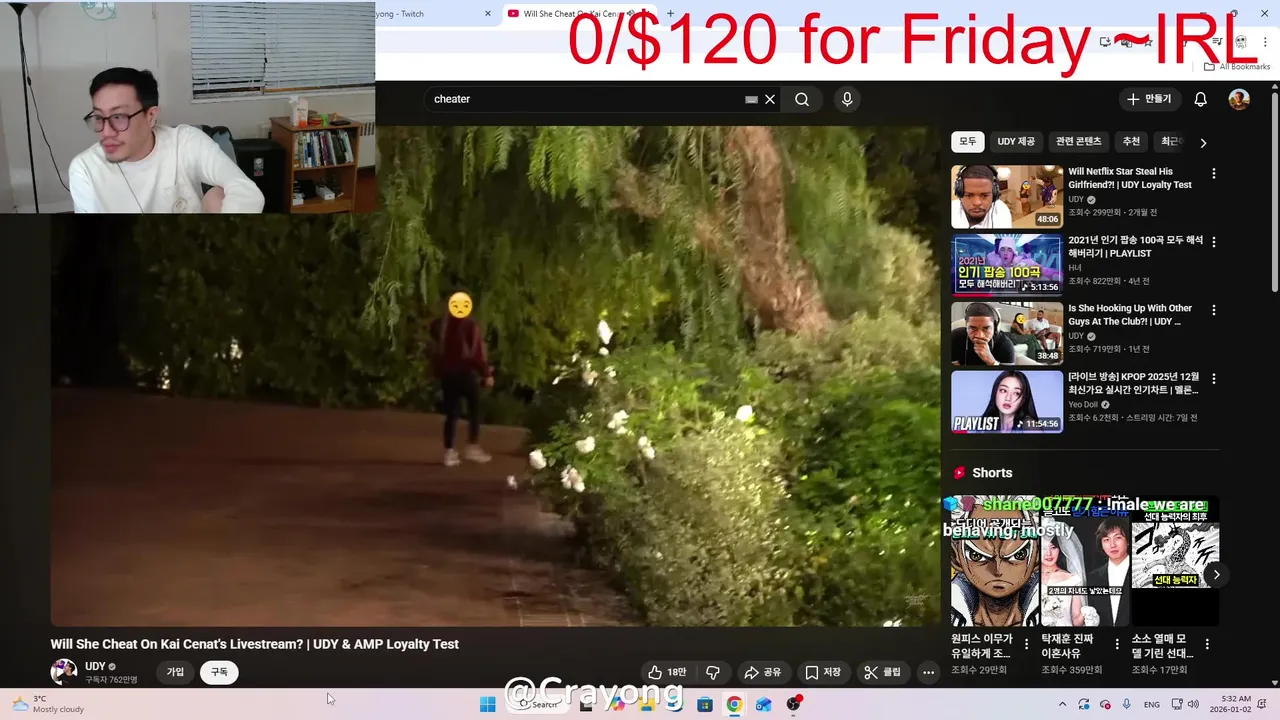Open Chrome profile avatar icon
1280x720 pixels.
(x=1240, y=42)
